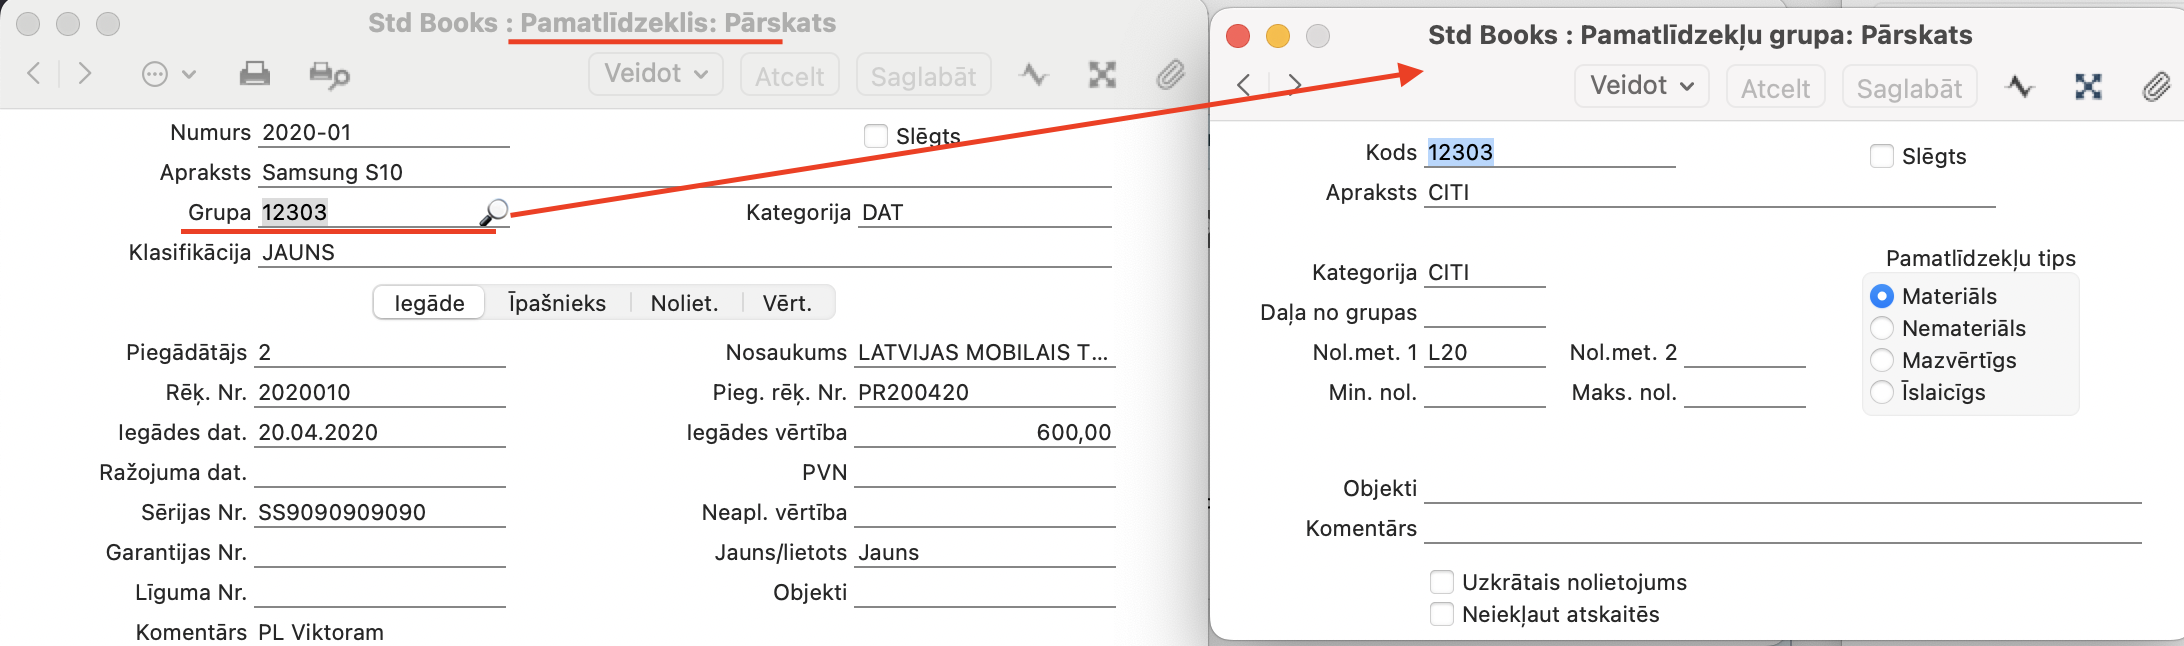Open print preview icon with magnifier
Image resolution: width=2184 pixels, height=646 pixels.
coord(329,75)
